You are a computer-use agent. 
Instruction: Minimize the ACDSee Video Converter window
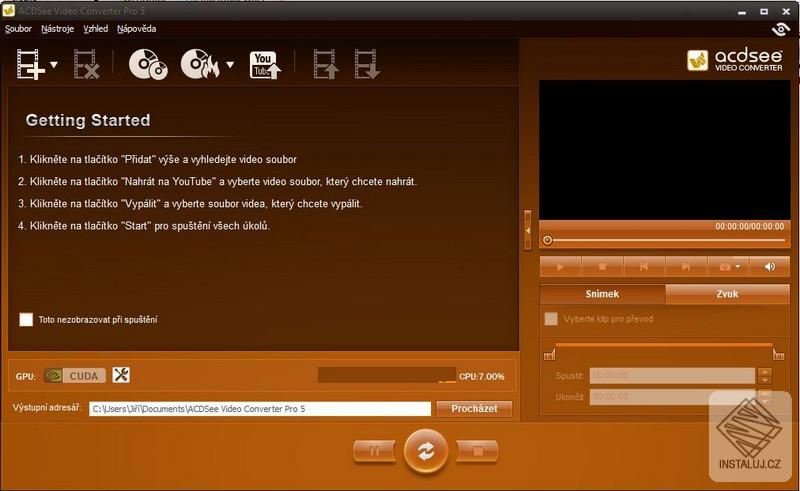742,12
